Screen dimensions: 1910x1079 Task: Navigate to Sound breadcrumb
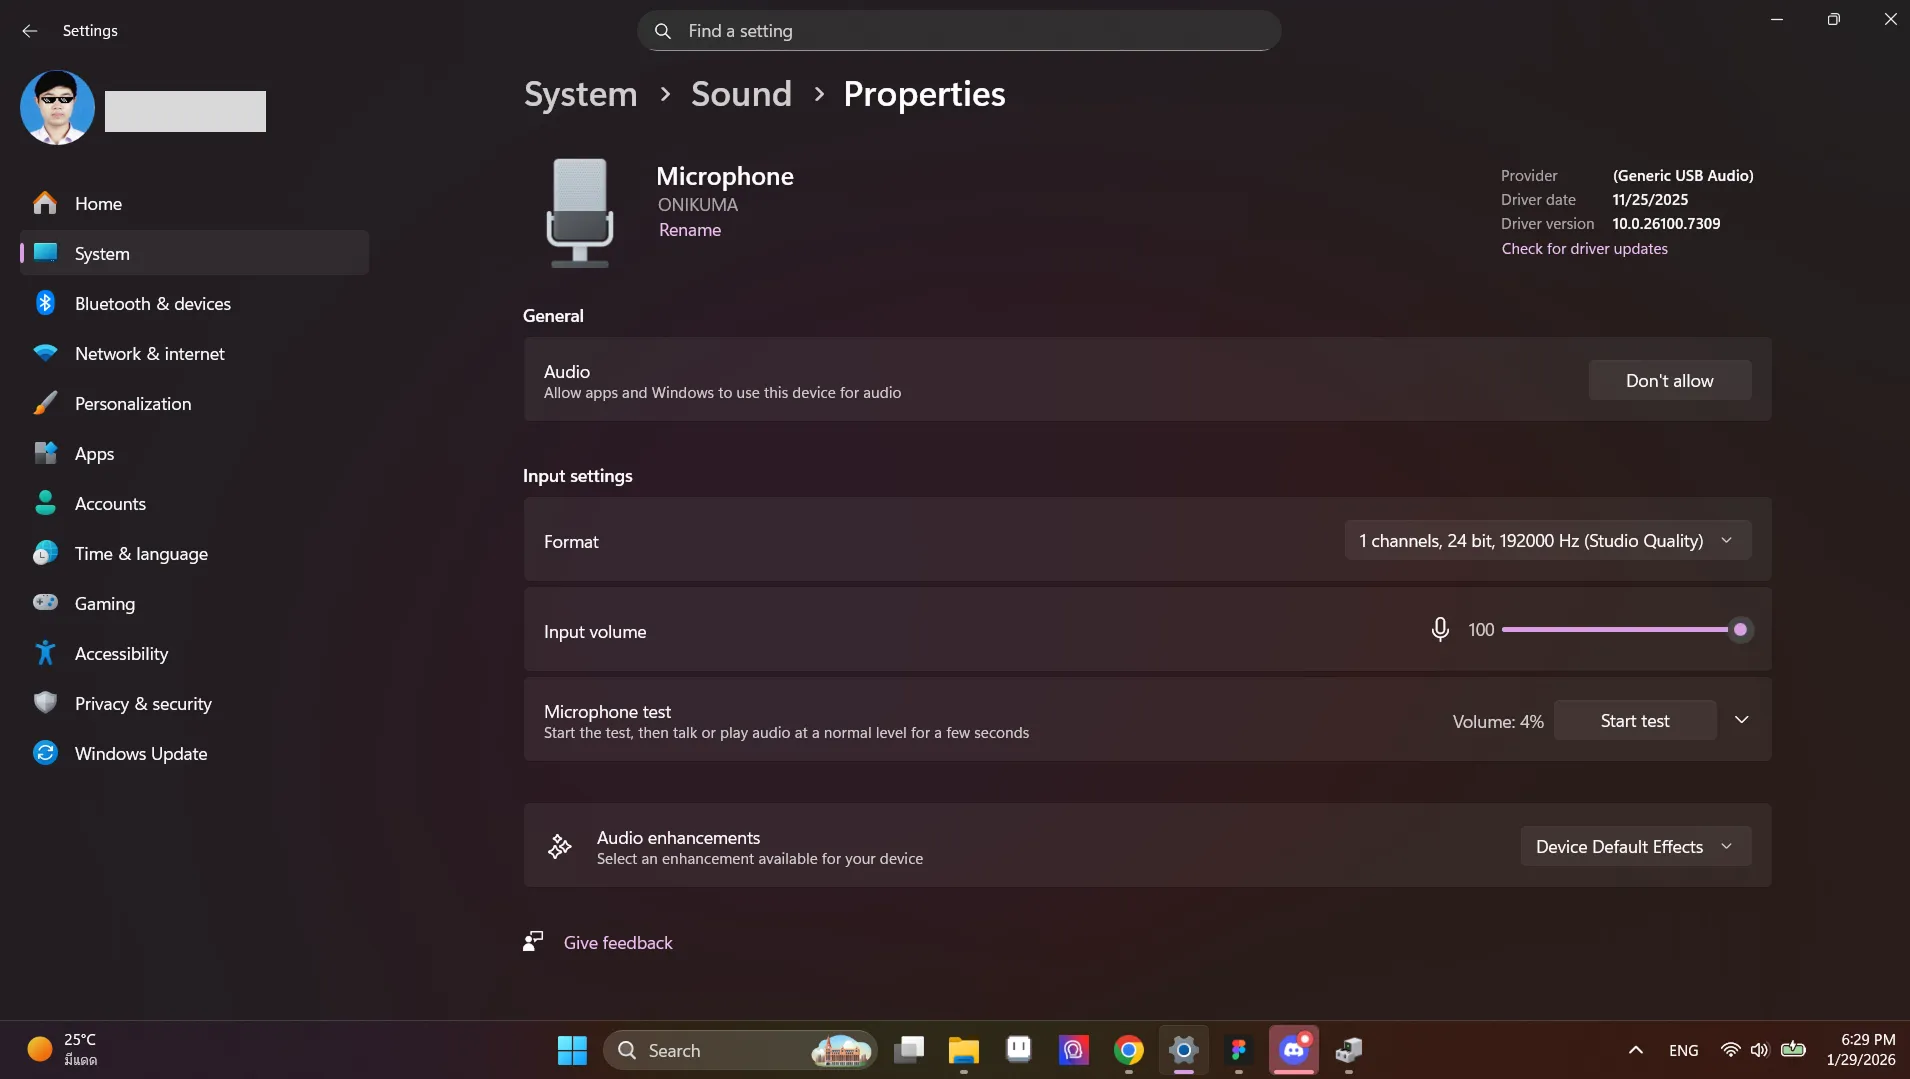(x=741, y=94)
